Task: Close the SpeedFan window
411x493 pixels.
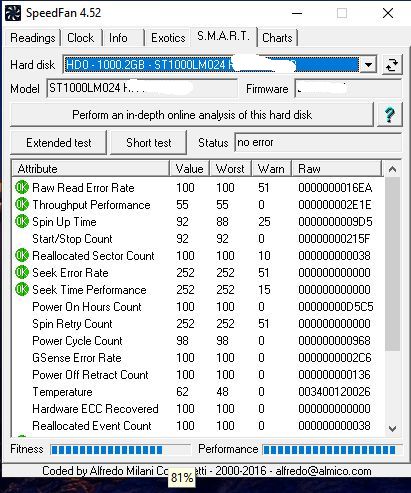Action: pos(388,13)
